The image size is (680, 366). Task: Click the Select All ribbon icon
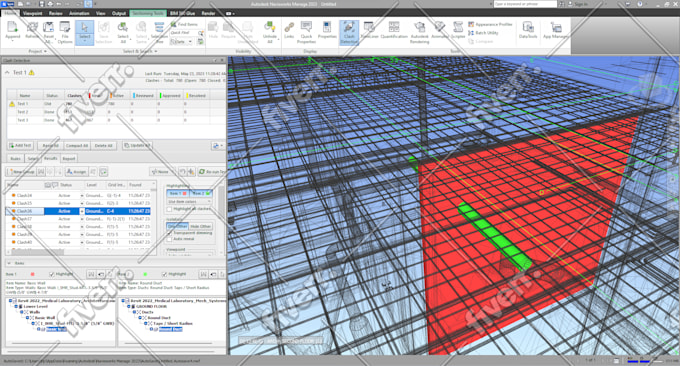[x=123, y=32]
